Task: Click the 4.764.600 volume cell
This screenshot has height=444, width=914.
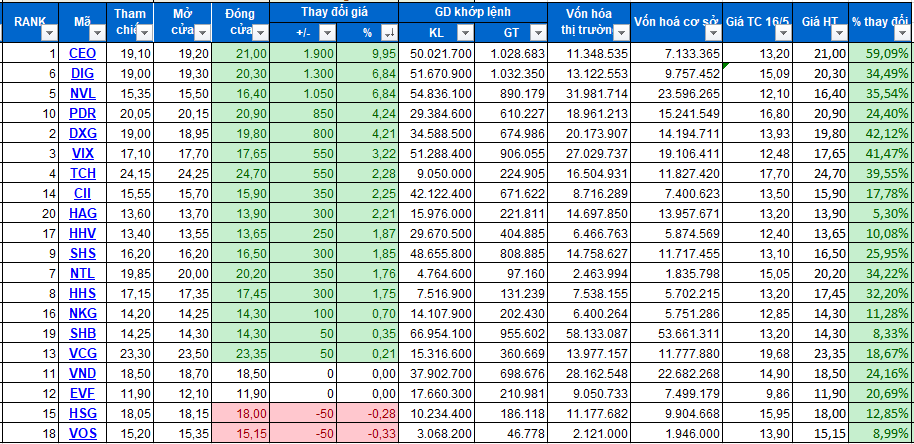Action: 437,273
